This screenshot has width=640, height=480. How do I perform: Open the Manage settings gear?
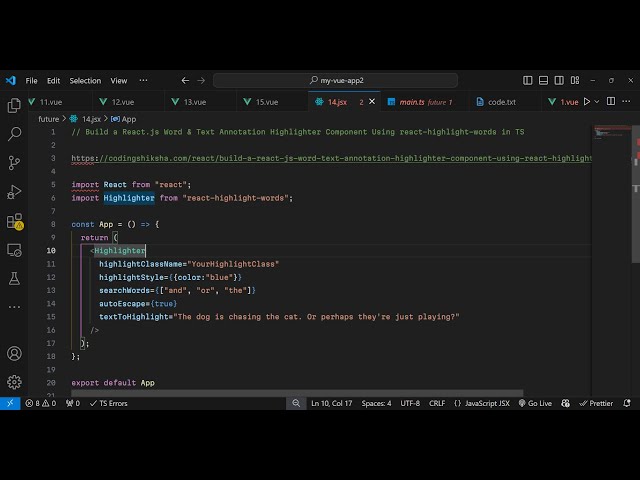coord(14,381)
